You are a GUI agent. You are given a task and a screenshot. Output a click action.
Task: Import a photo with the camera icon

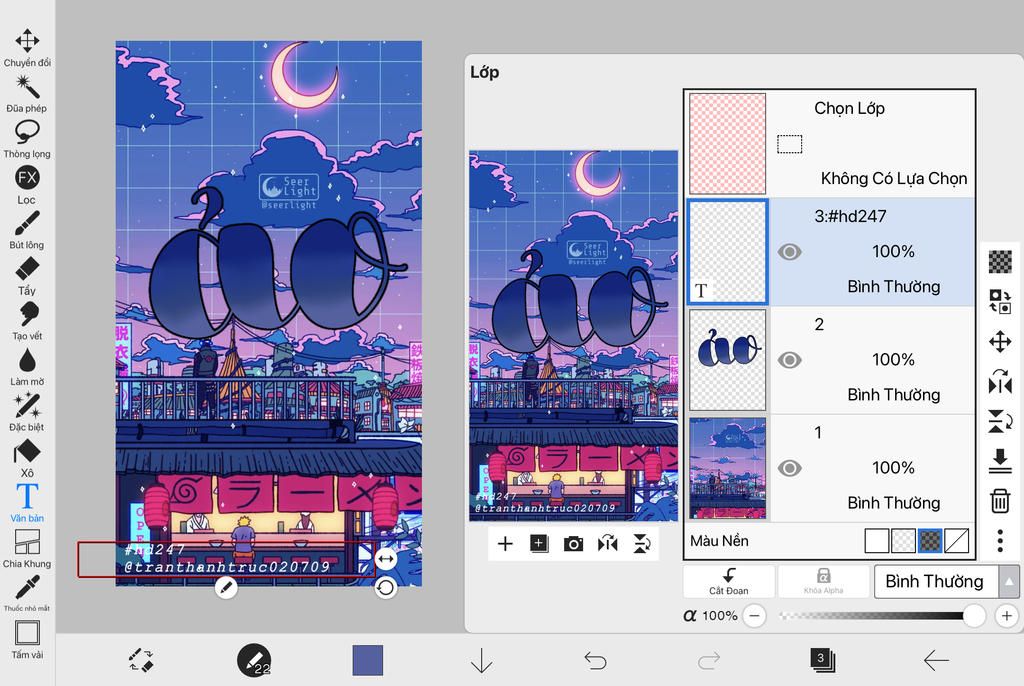tap(573, 544)
